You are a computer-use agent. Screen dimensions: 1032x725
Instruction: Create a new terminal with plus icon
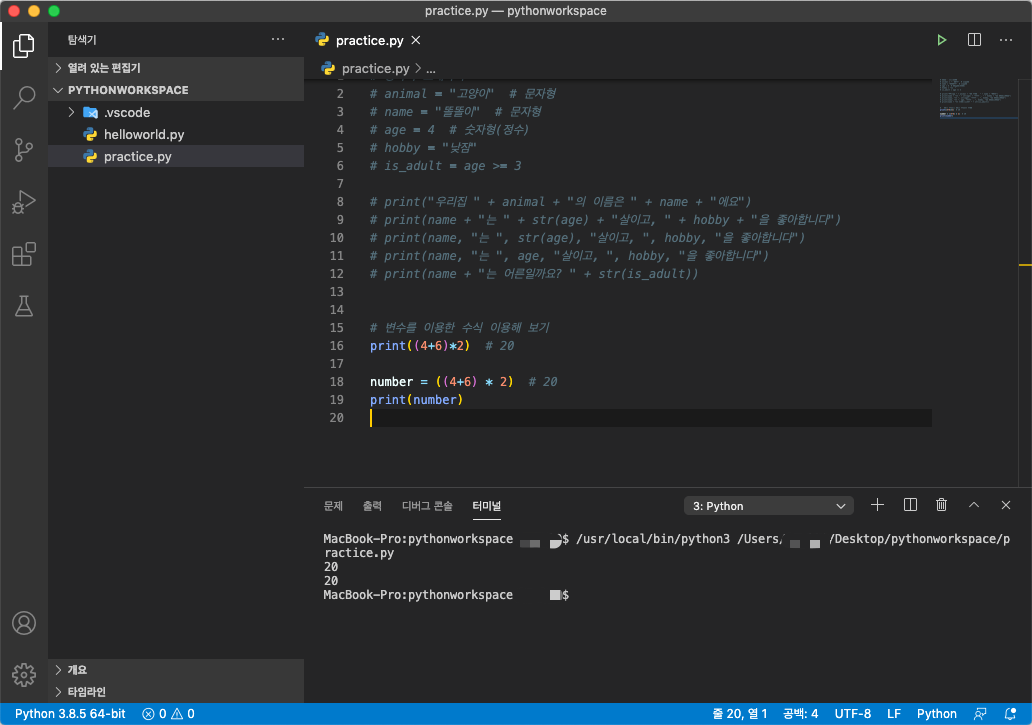tap(877, 505)
